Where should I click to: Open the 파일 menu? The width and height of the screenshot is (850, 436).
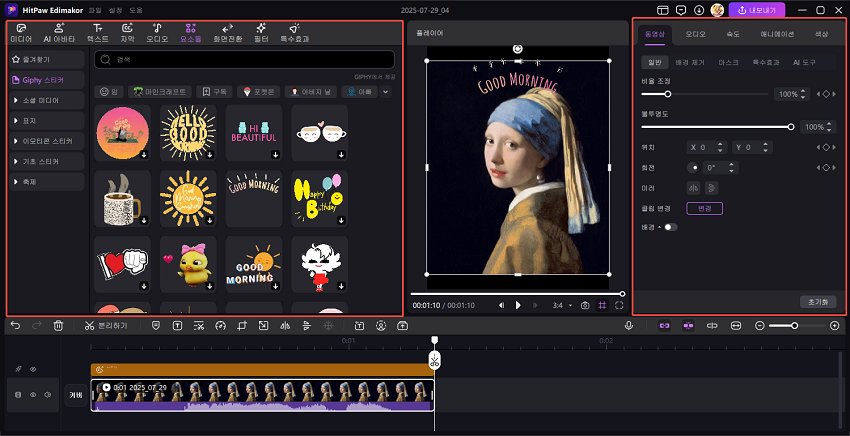coord(95,10)
